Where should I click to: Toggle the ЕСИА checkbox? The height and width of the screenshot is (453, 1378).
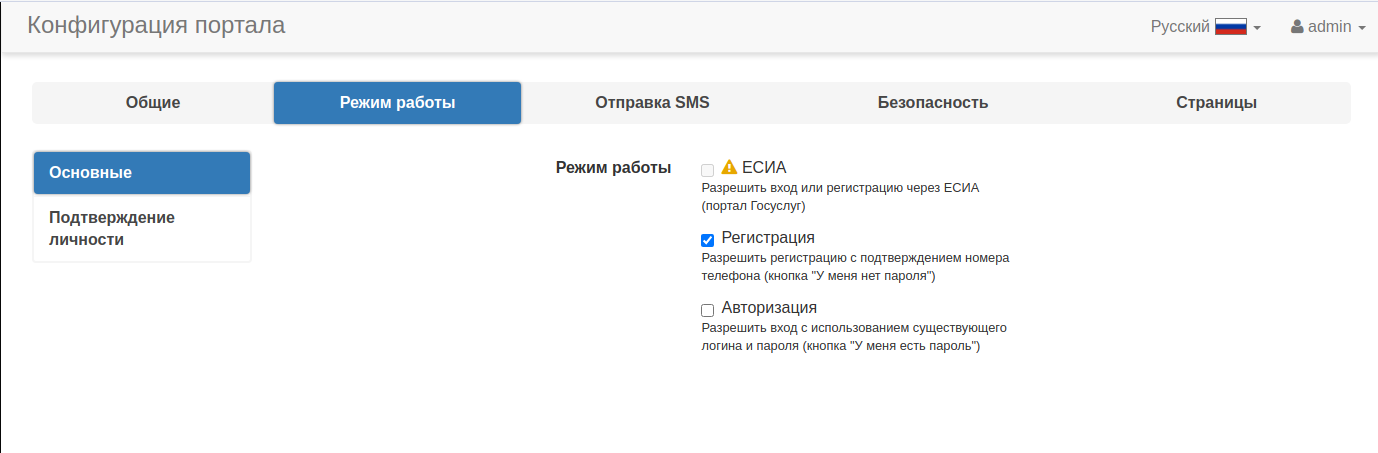click(708, 170)
